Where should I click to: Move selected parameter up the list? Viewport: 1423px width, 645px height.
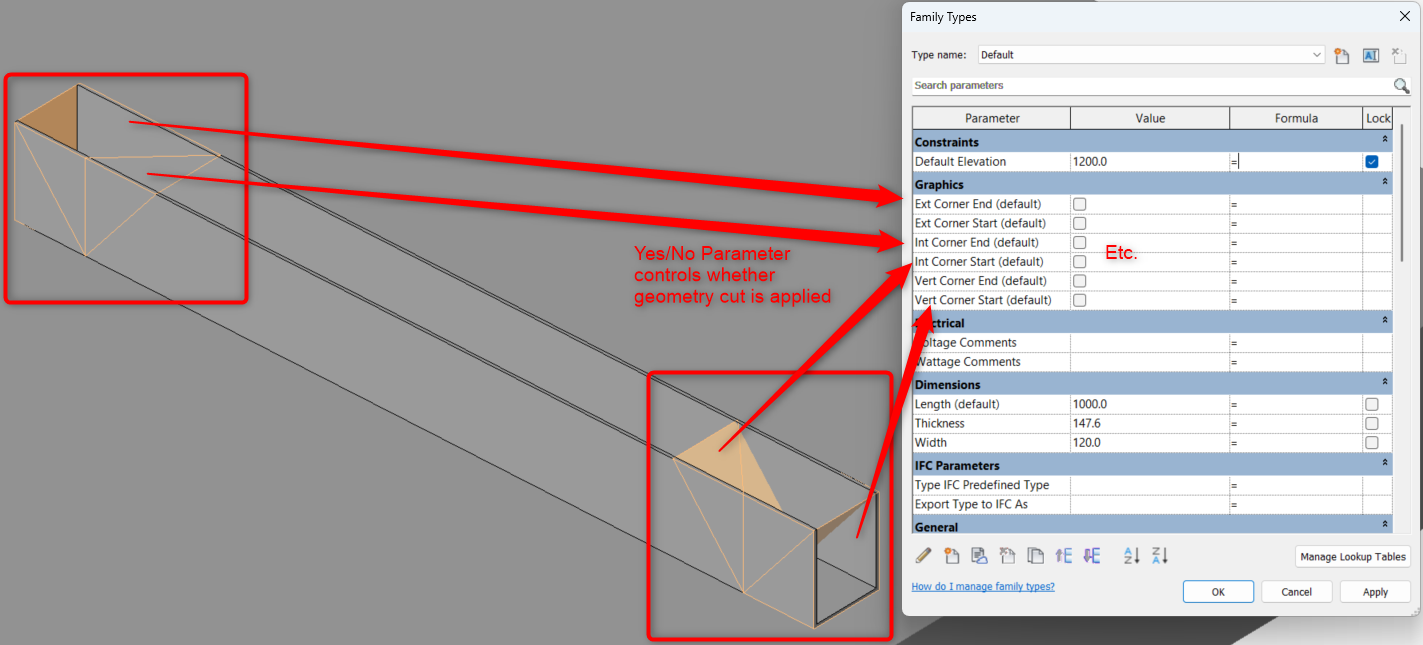tap(1063, 555)
